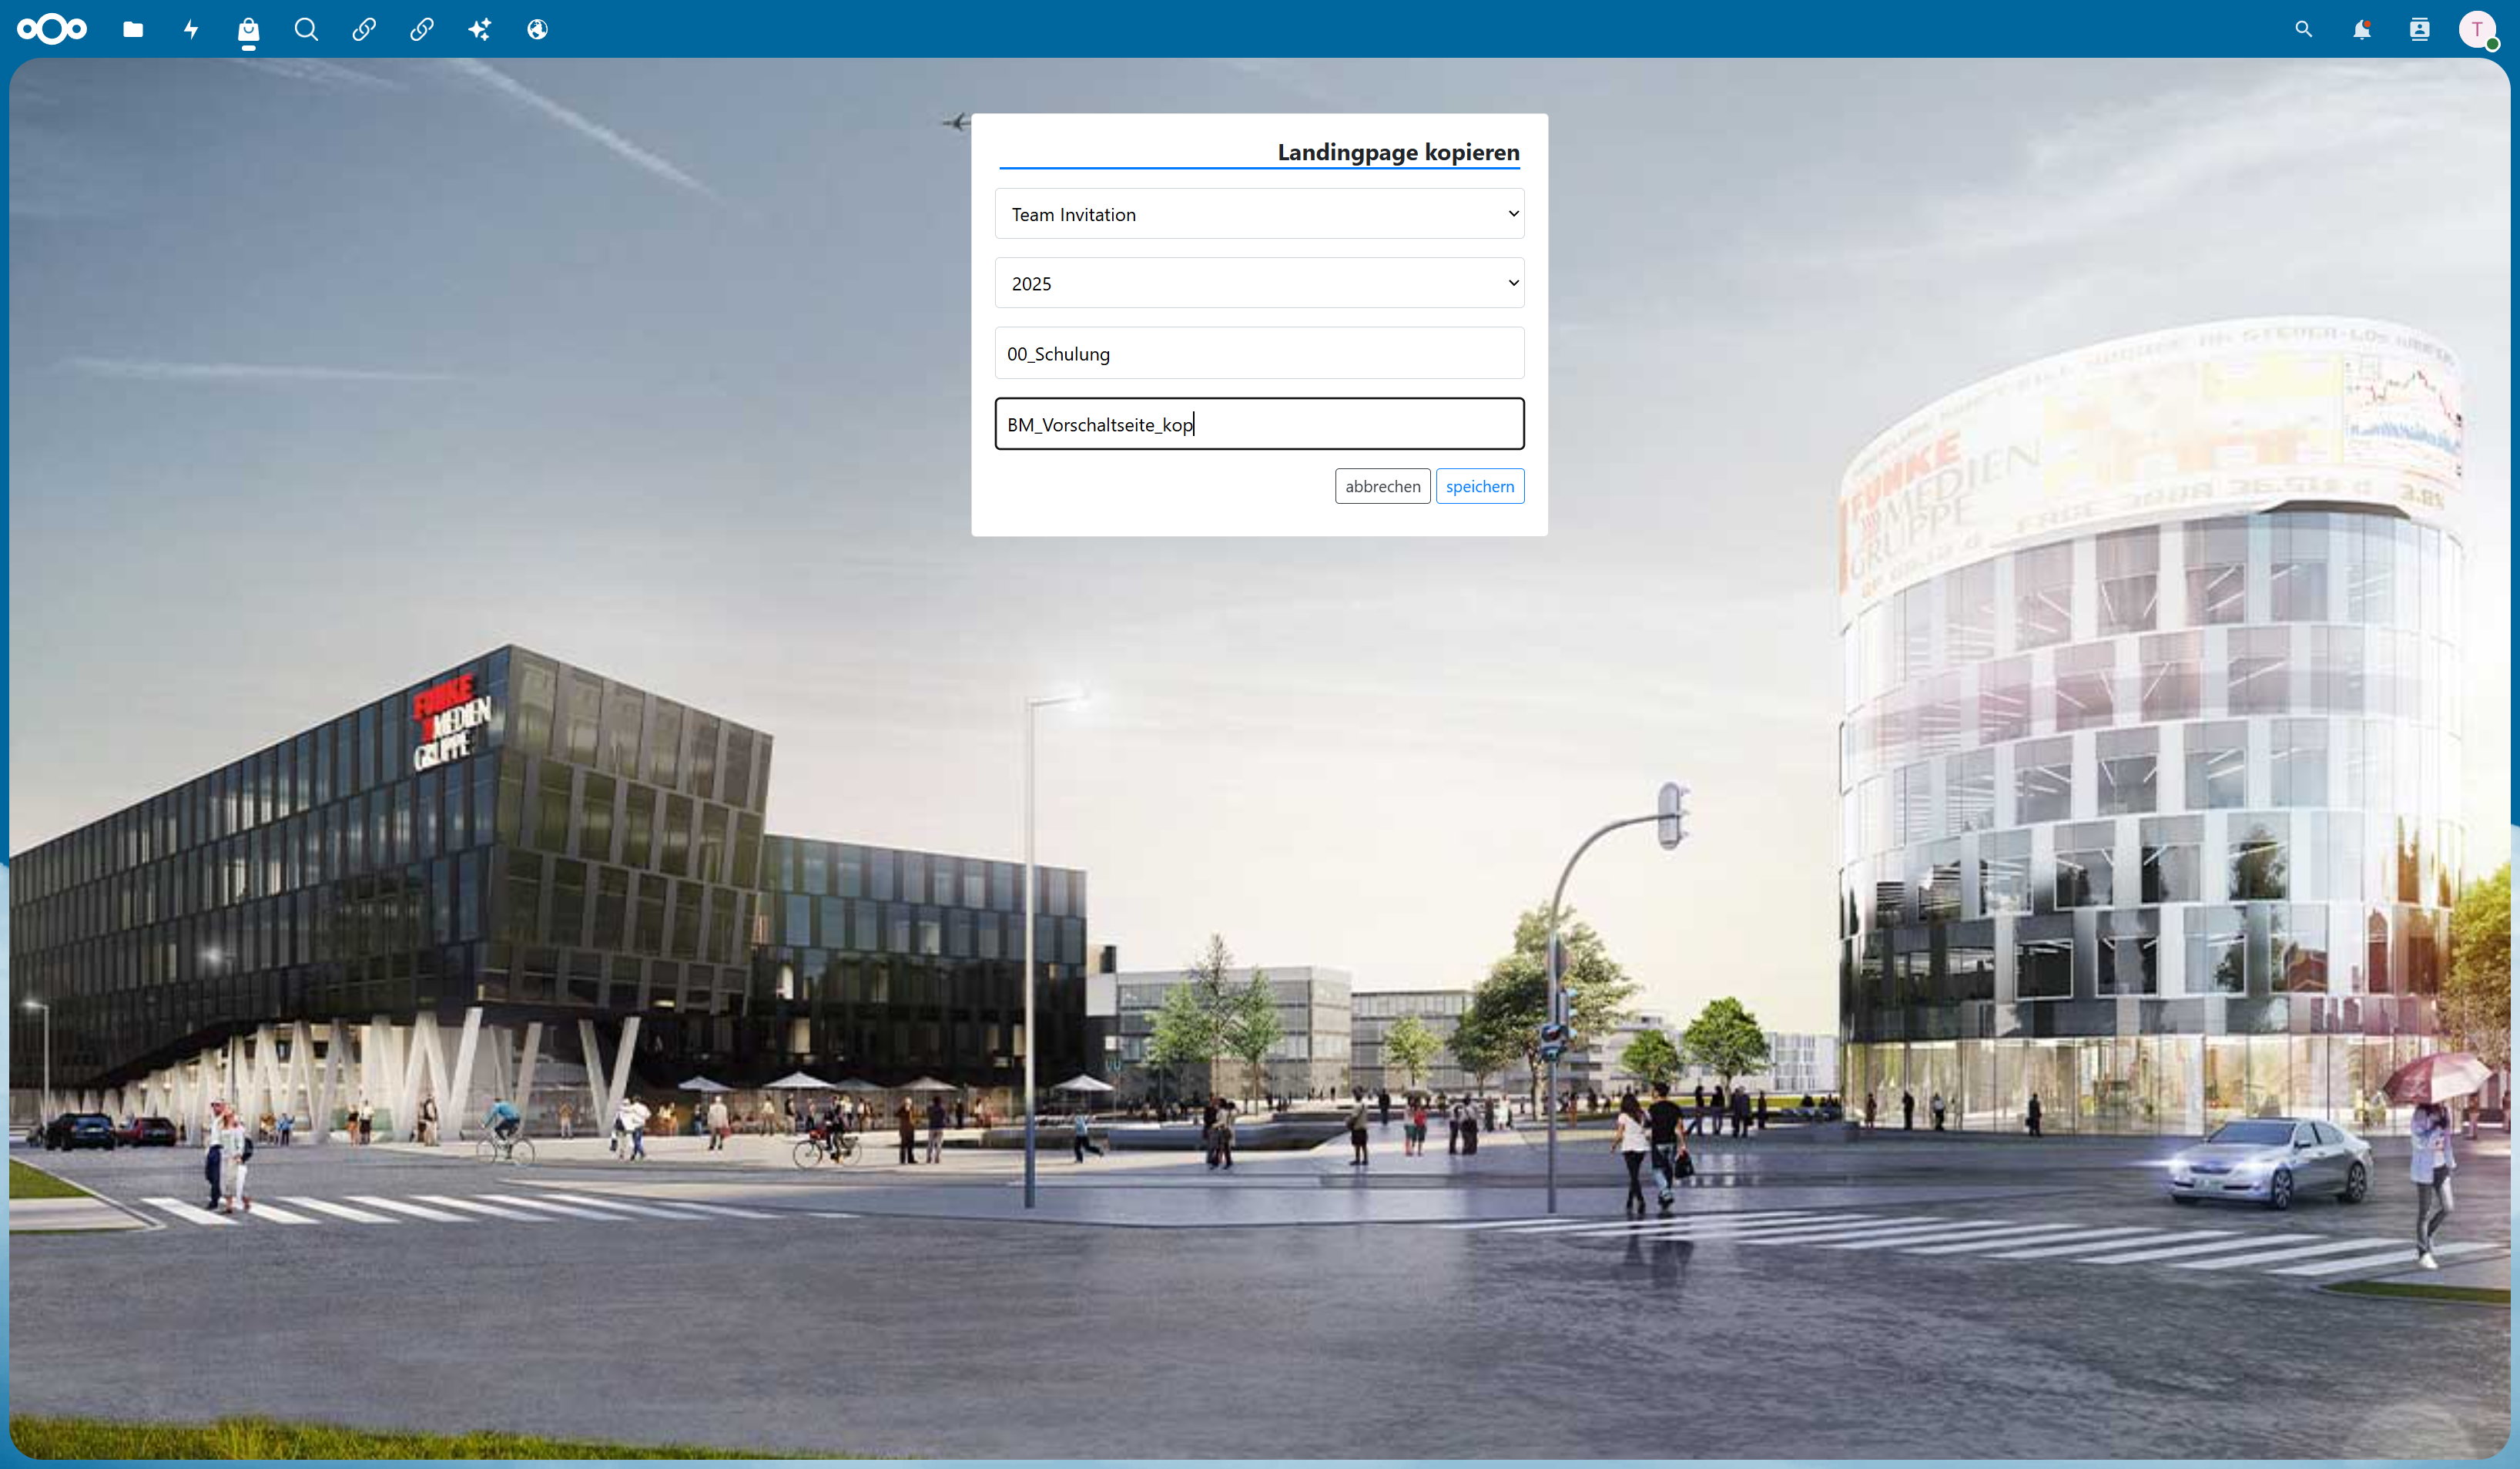Focus the BM_Vorschaltseite_kop name field
2520x1469 pixels.
coord(1259,424)
